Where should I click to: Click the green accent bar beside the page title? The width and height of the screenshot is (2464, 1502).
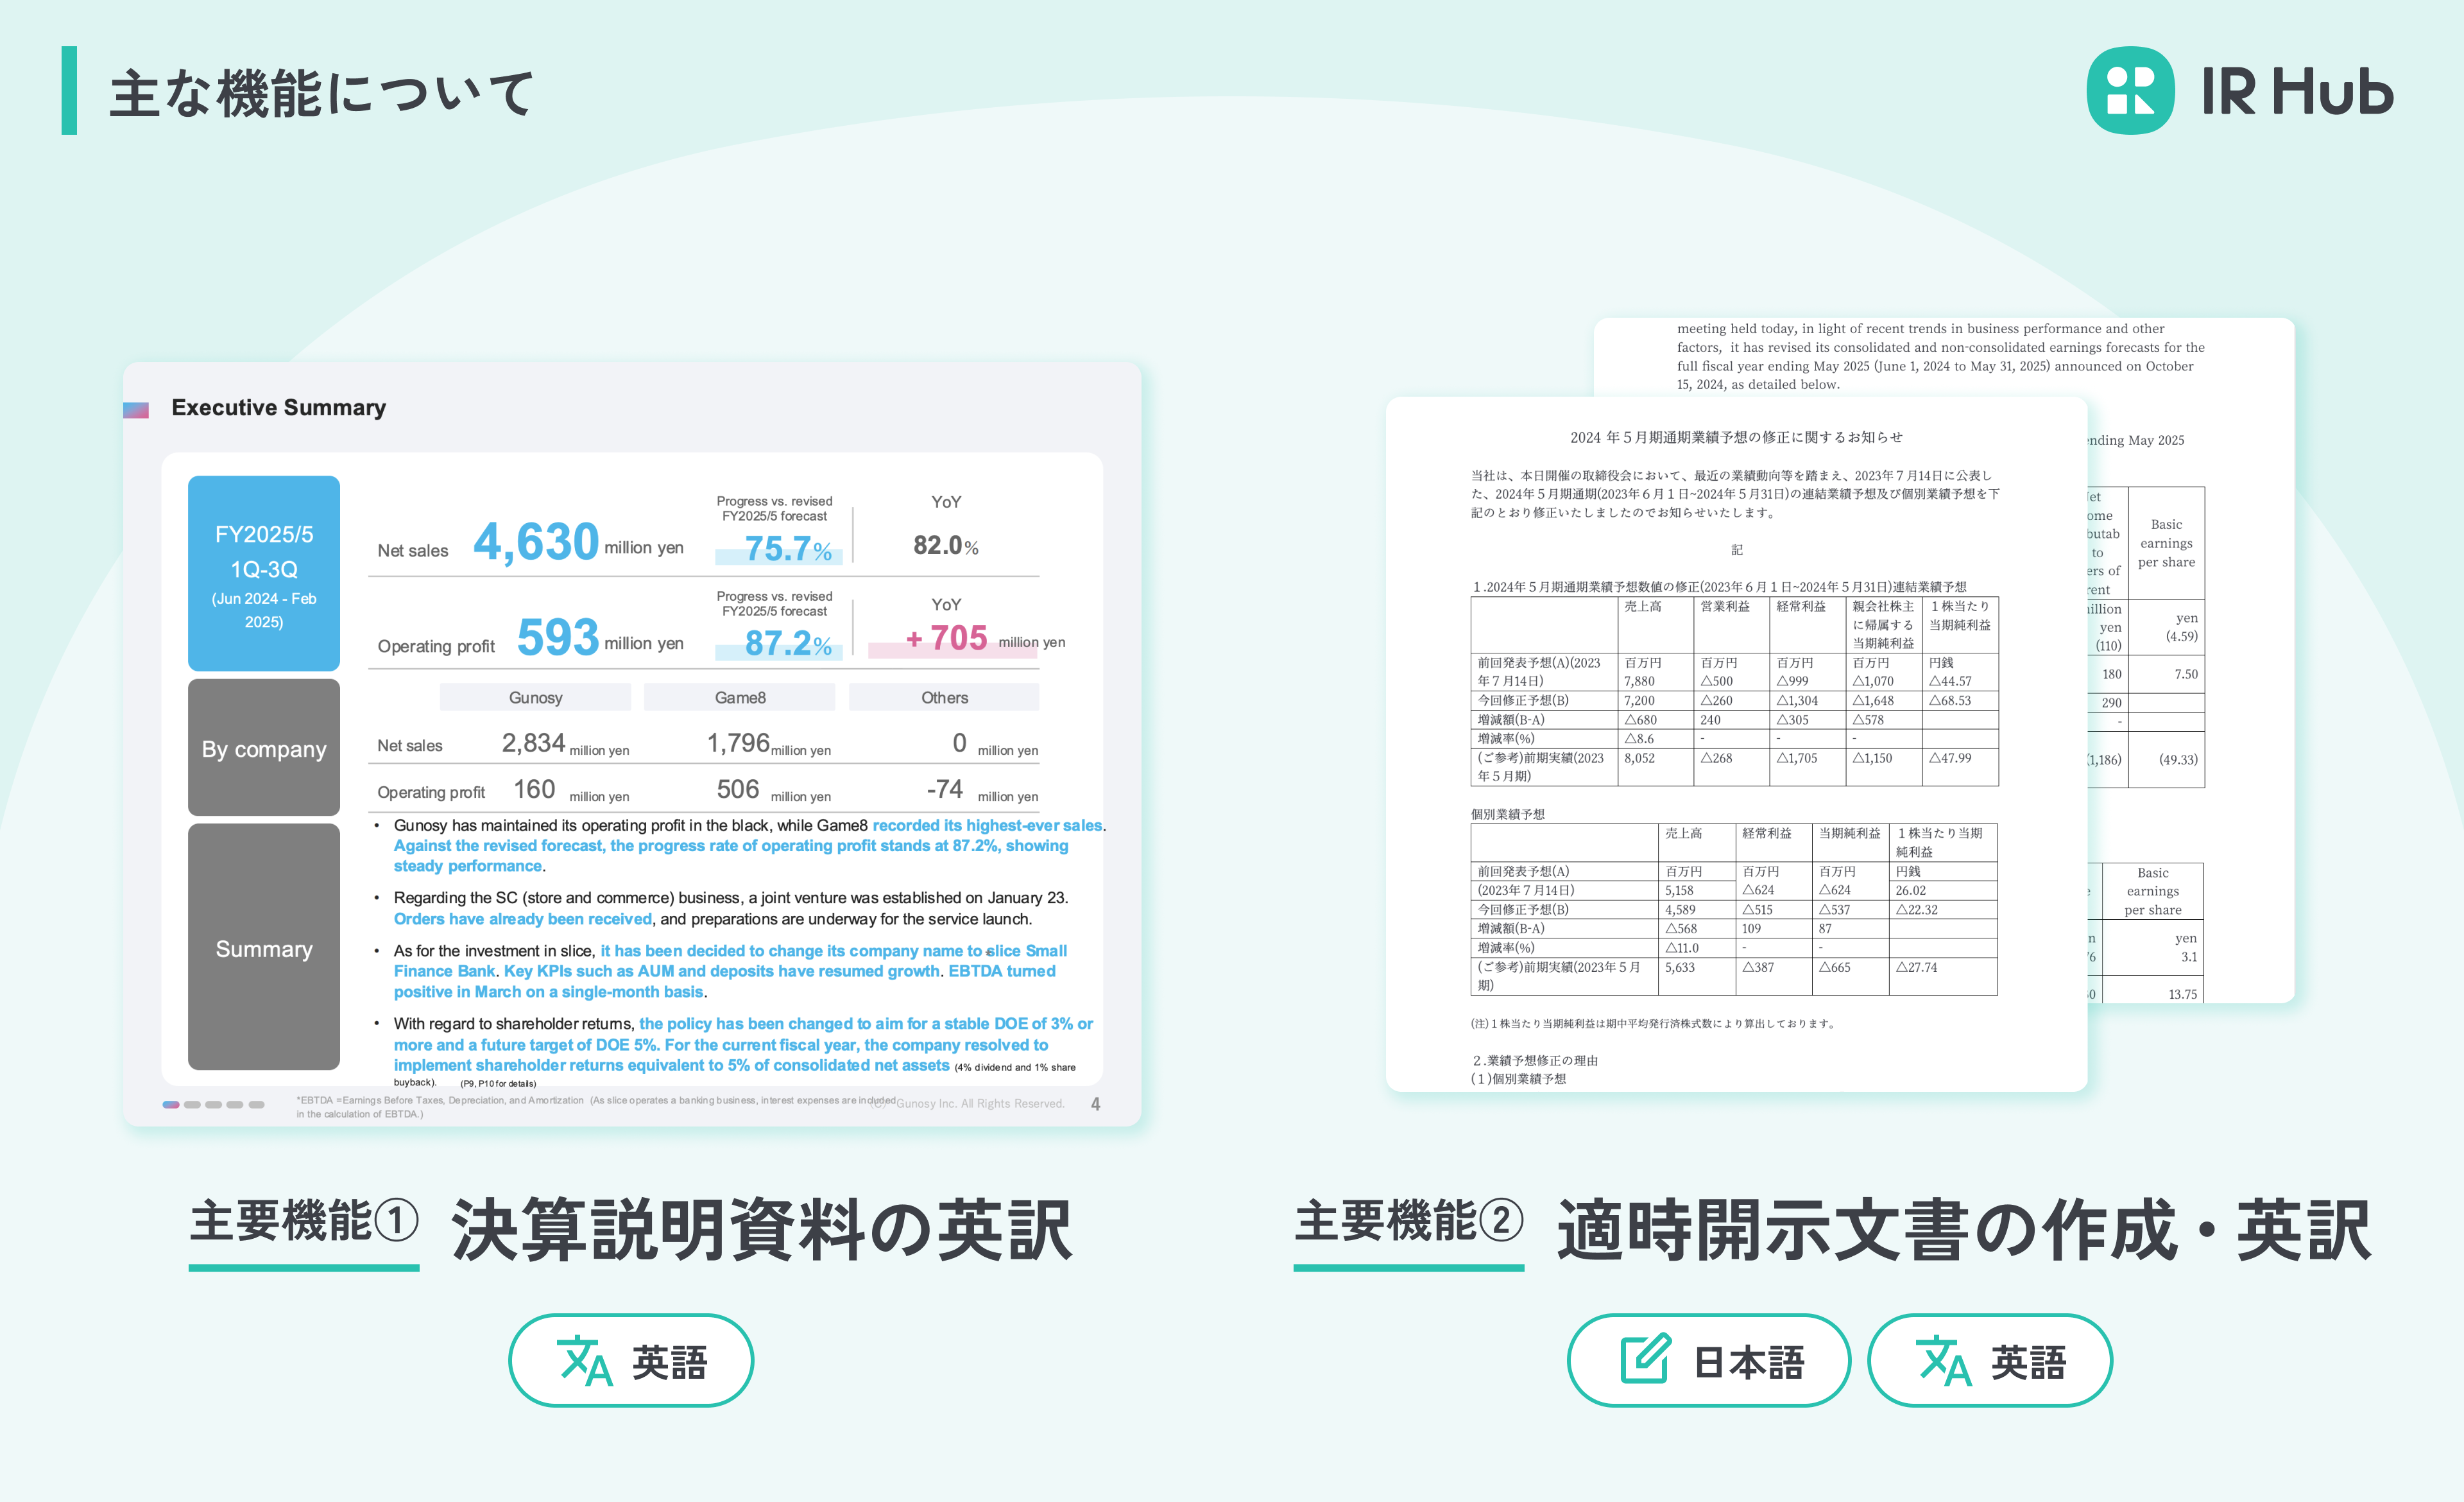[69, 90]
